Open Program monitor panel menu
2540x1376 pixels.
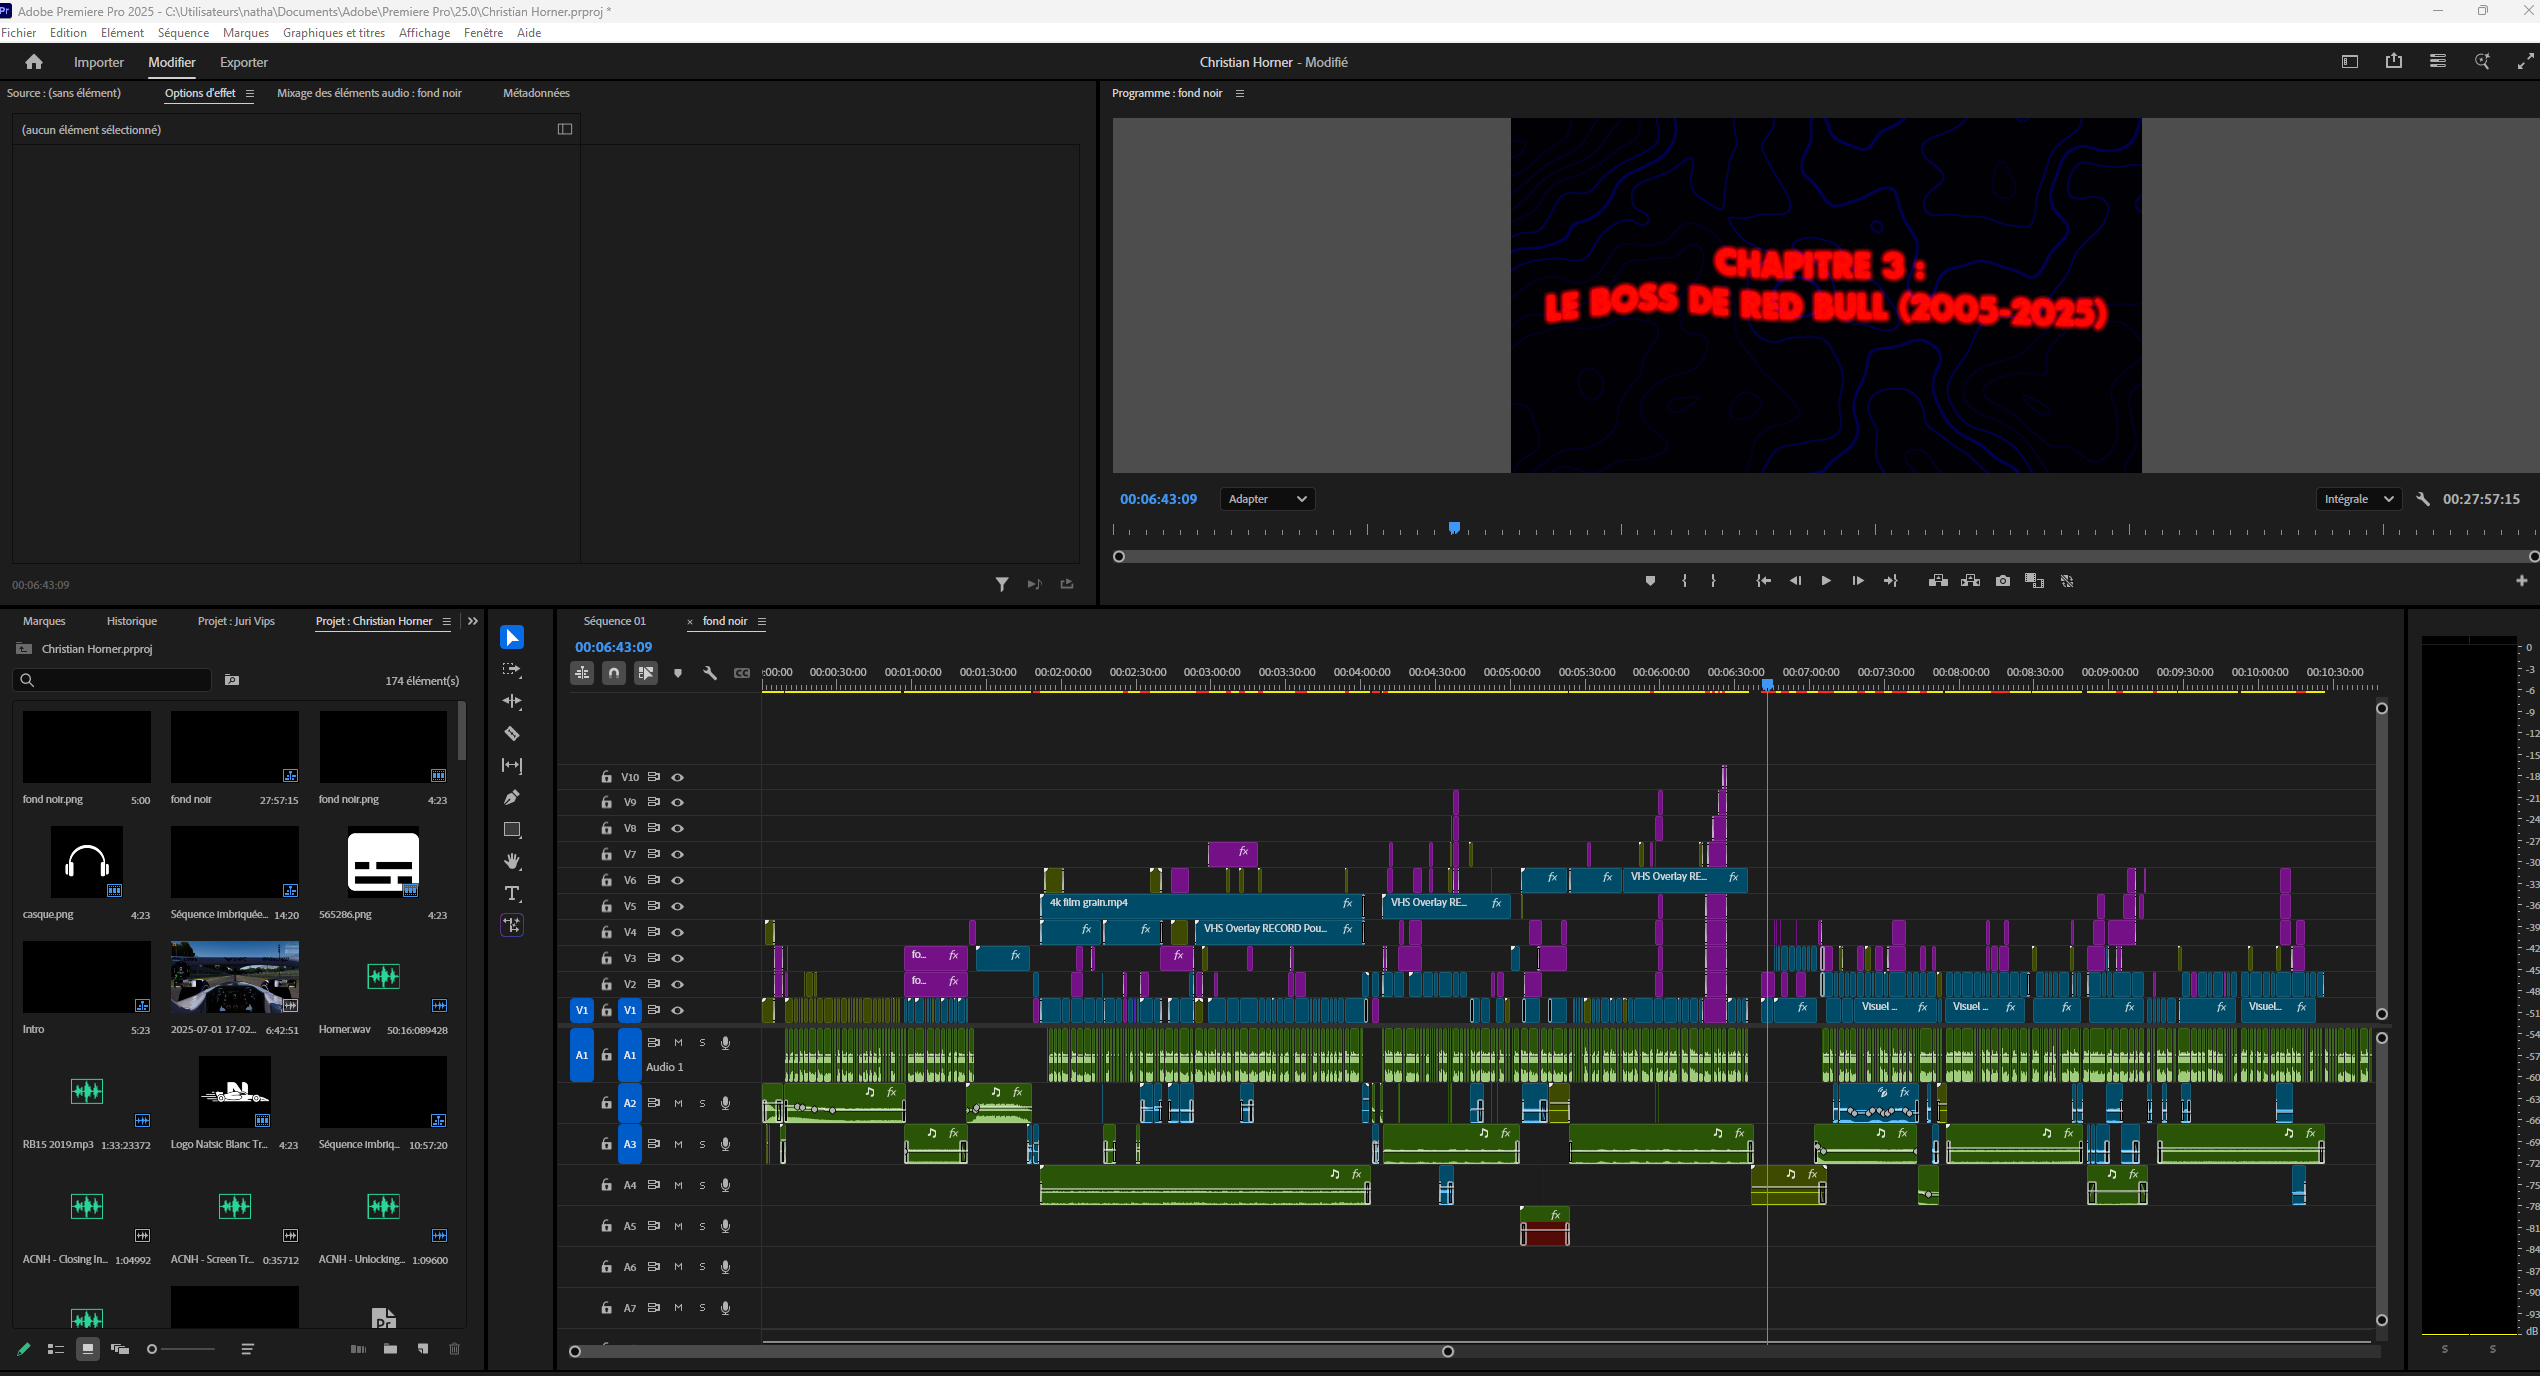point(1240,93)
